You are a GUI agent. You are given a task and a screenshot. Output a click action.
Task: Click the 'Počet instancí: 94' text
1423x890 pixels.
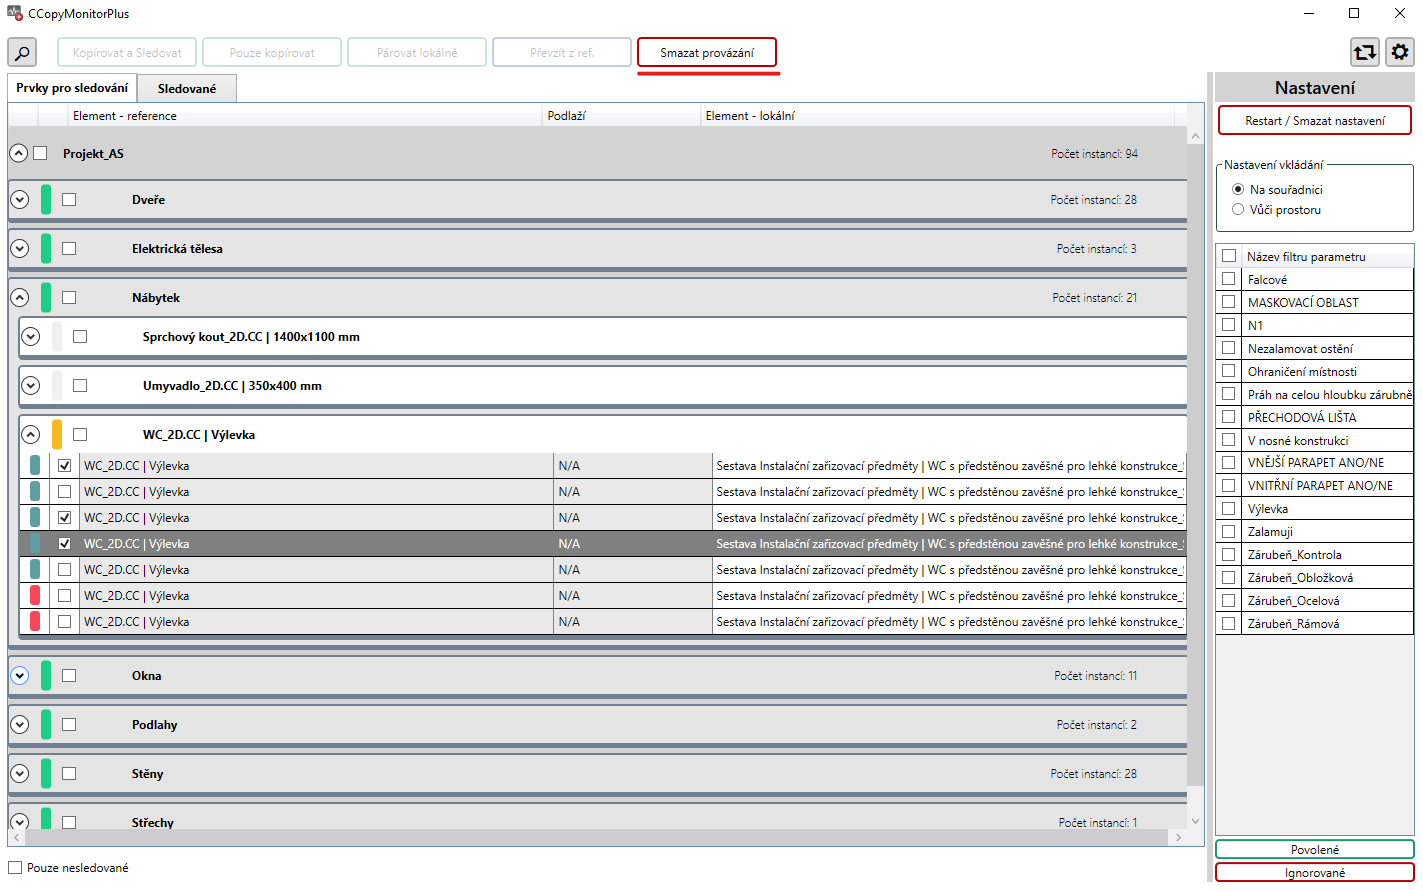tap(1094, 153)
